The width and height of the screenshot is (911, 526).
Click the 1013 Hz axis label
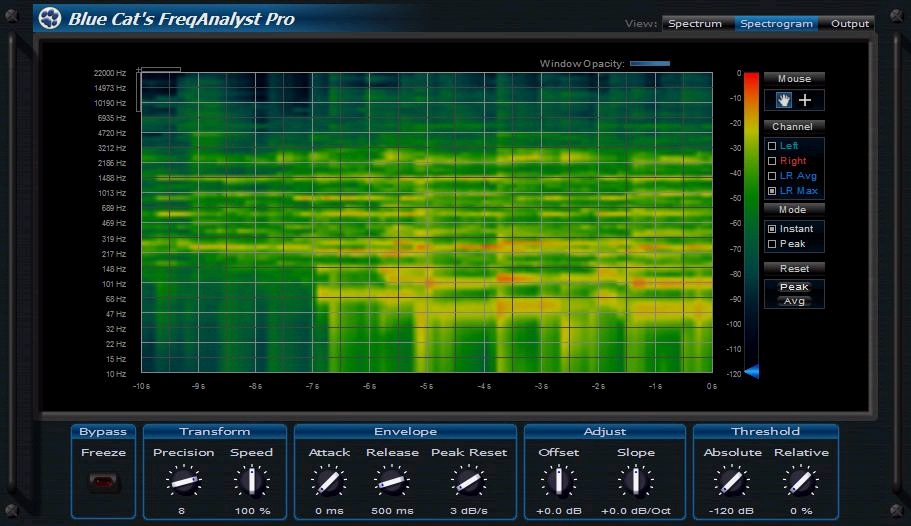pyautogui.click(x=112, y=193)
